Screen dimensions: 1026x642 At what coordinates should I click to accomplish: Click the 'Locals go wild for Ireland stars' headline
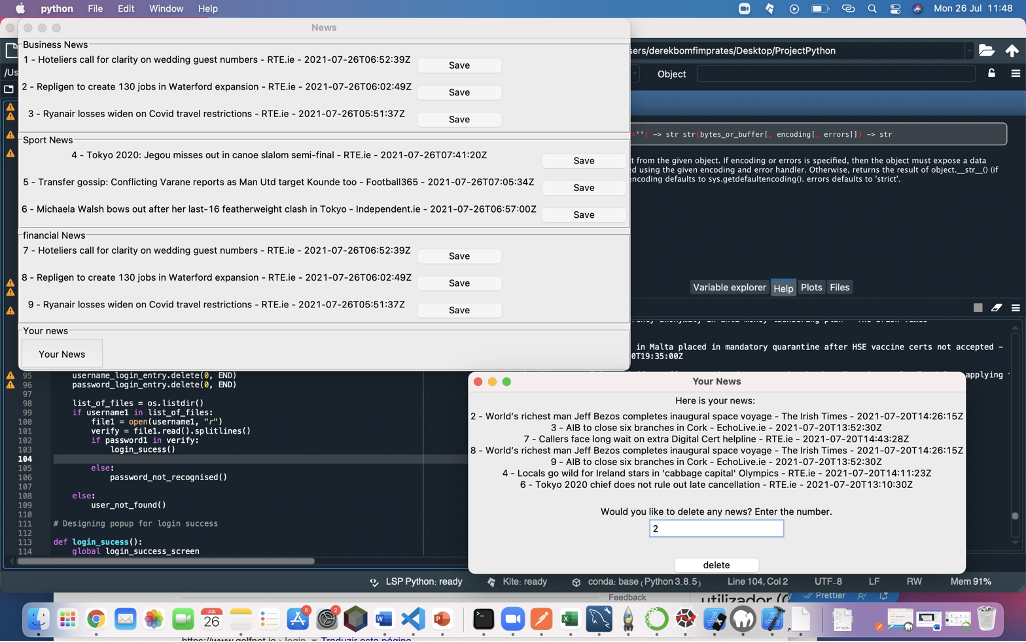(x=716, y=473)
